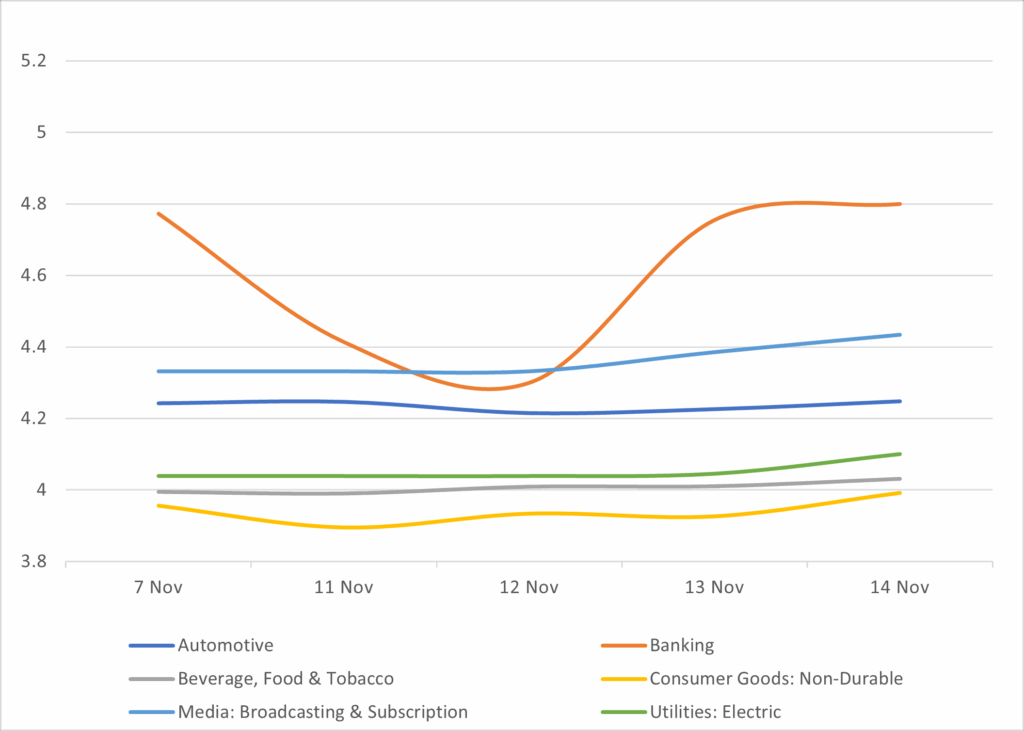
Task: Select the Utilities: Electric legend label
Action: [715, 712]
